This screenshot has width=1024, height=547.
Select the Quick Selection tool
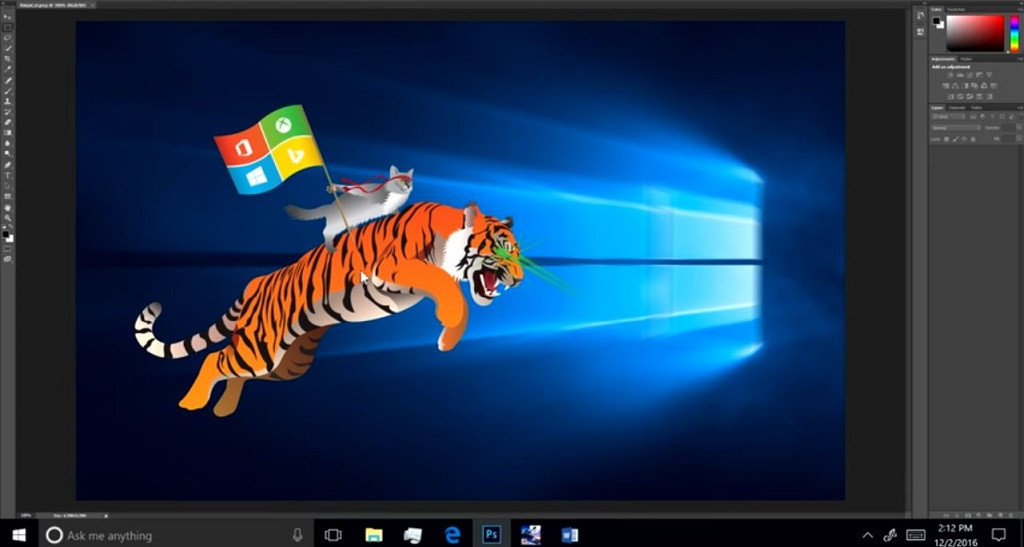coord(8,48)
